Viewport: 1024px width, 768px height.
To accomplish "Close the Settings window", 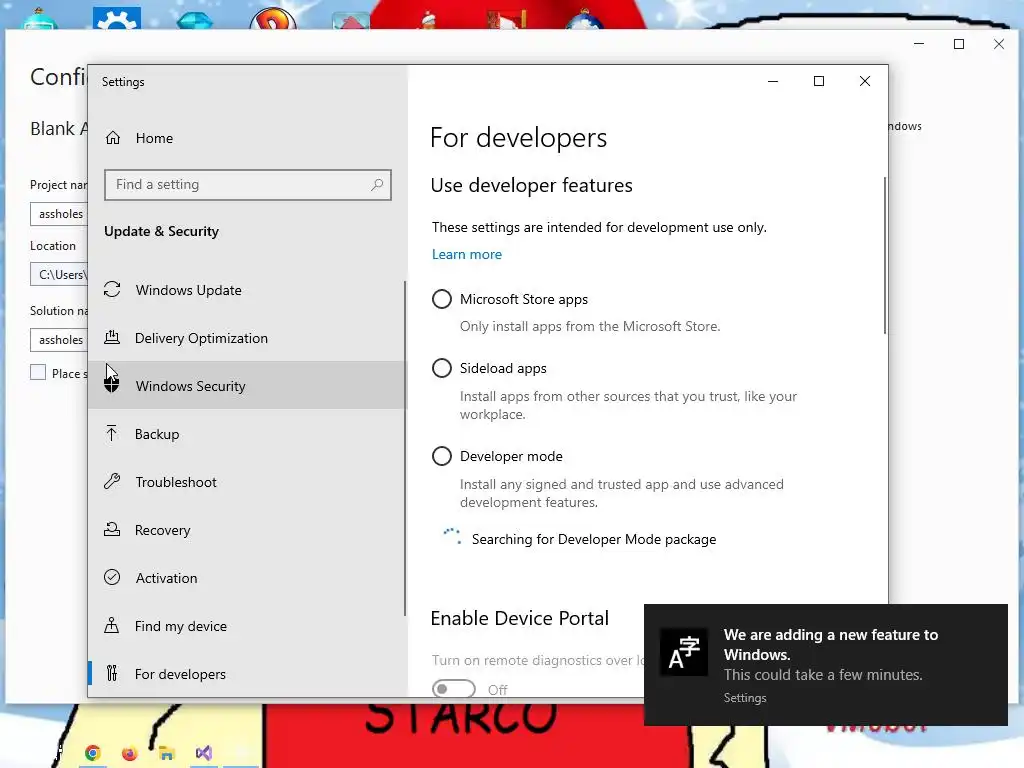I will [x=865, y=81].
